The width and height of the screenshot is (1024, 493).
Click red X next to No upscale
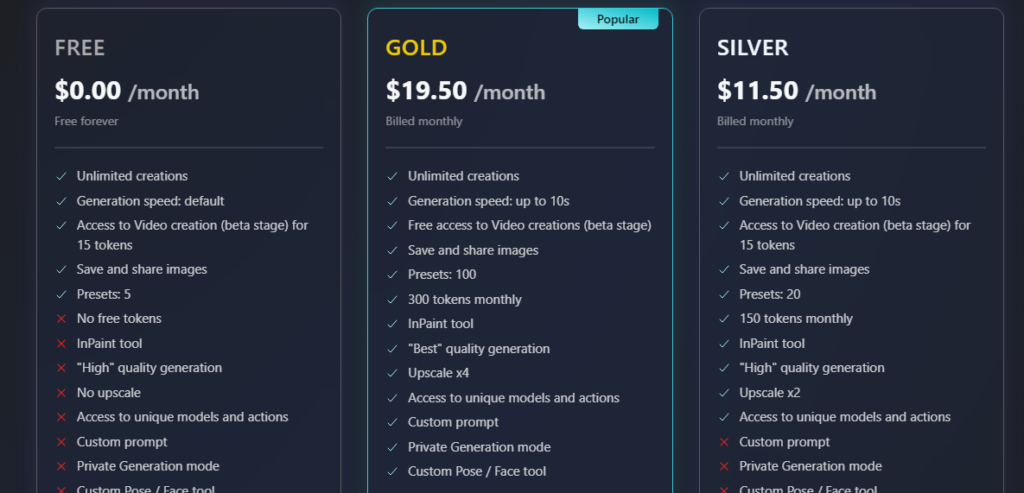coord(61,393)
